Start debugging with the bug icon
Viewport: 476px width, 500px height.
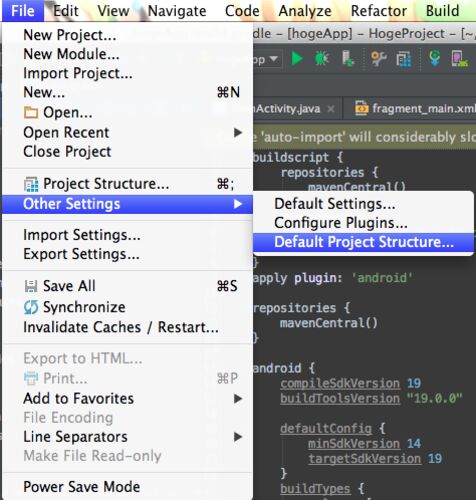click(x=322, y=59)
